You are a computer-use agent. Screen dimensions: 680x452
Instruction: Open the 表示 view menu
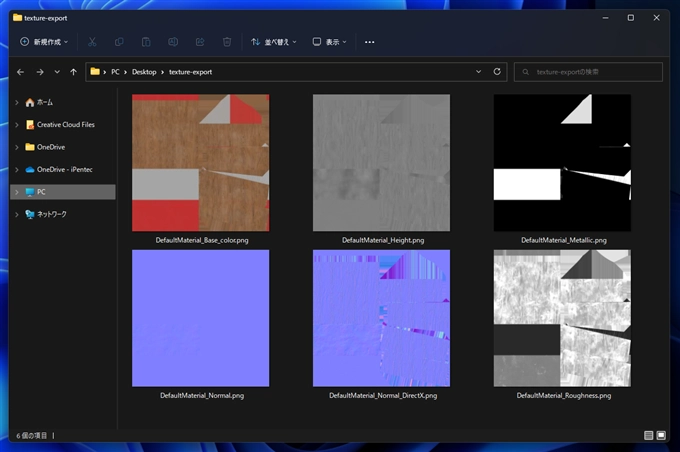tap(329, 42)
